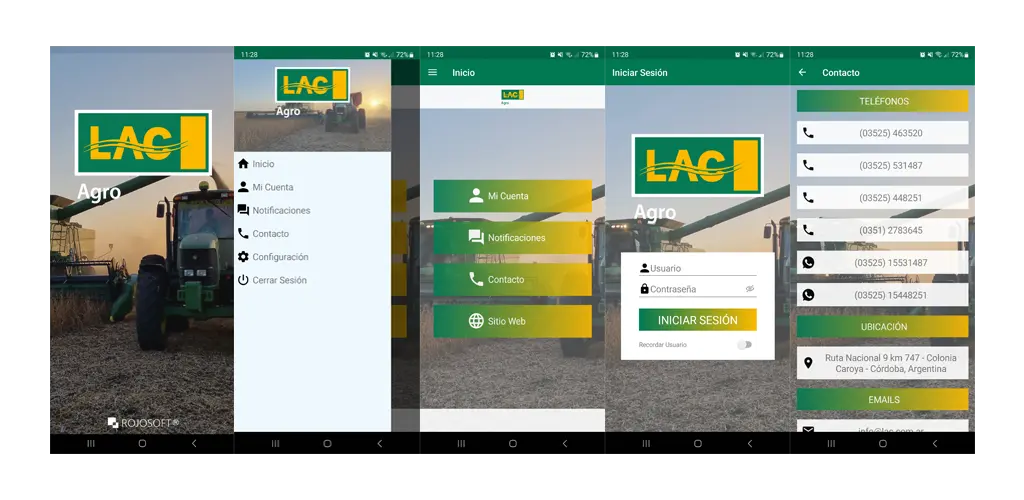Tap the Contacto button on Inicio screen

513,279
